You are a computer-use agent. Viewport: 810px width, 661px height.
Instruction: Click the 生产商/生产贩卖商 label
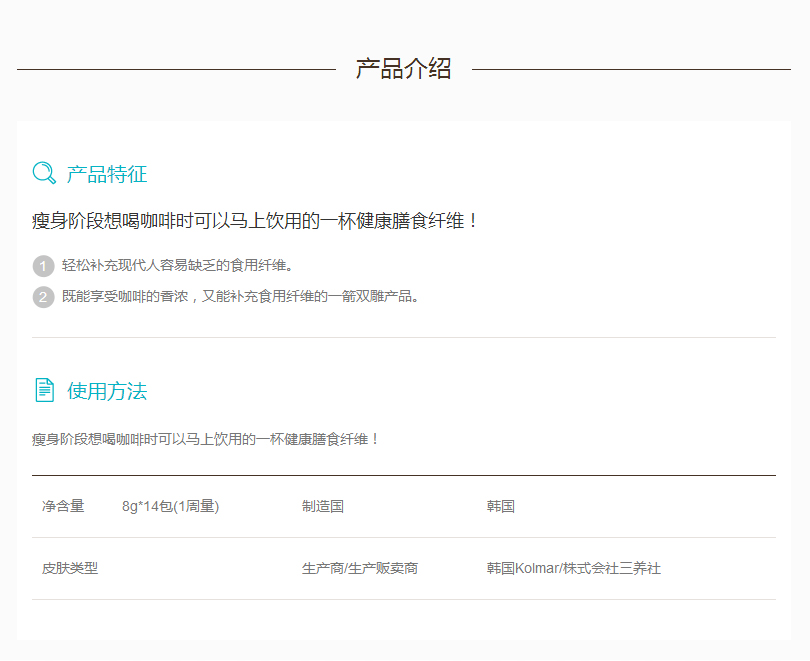pos(360,569)
